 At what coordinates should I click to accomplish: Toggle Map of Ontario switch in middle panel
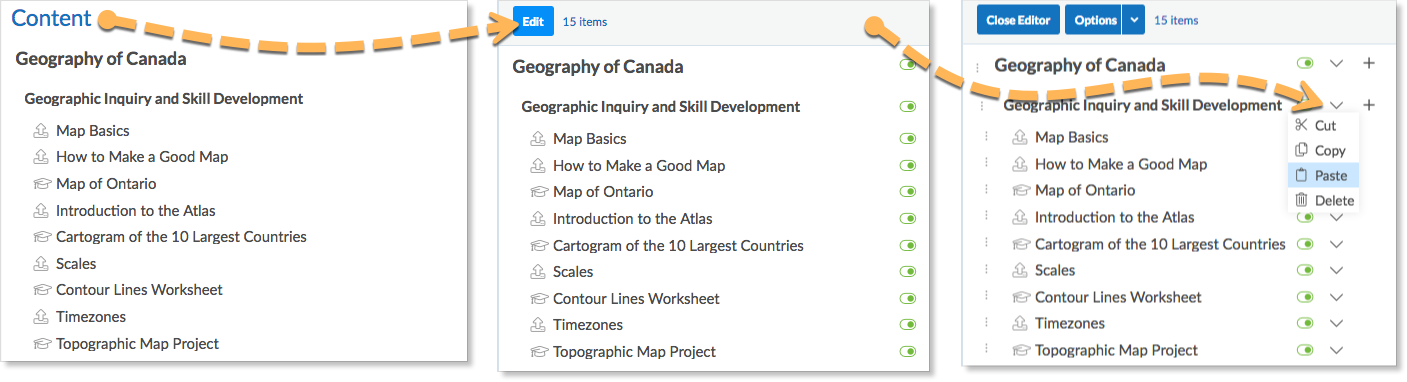[908, 192]
